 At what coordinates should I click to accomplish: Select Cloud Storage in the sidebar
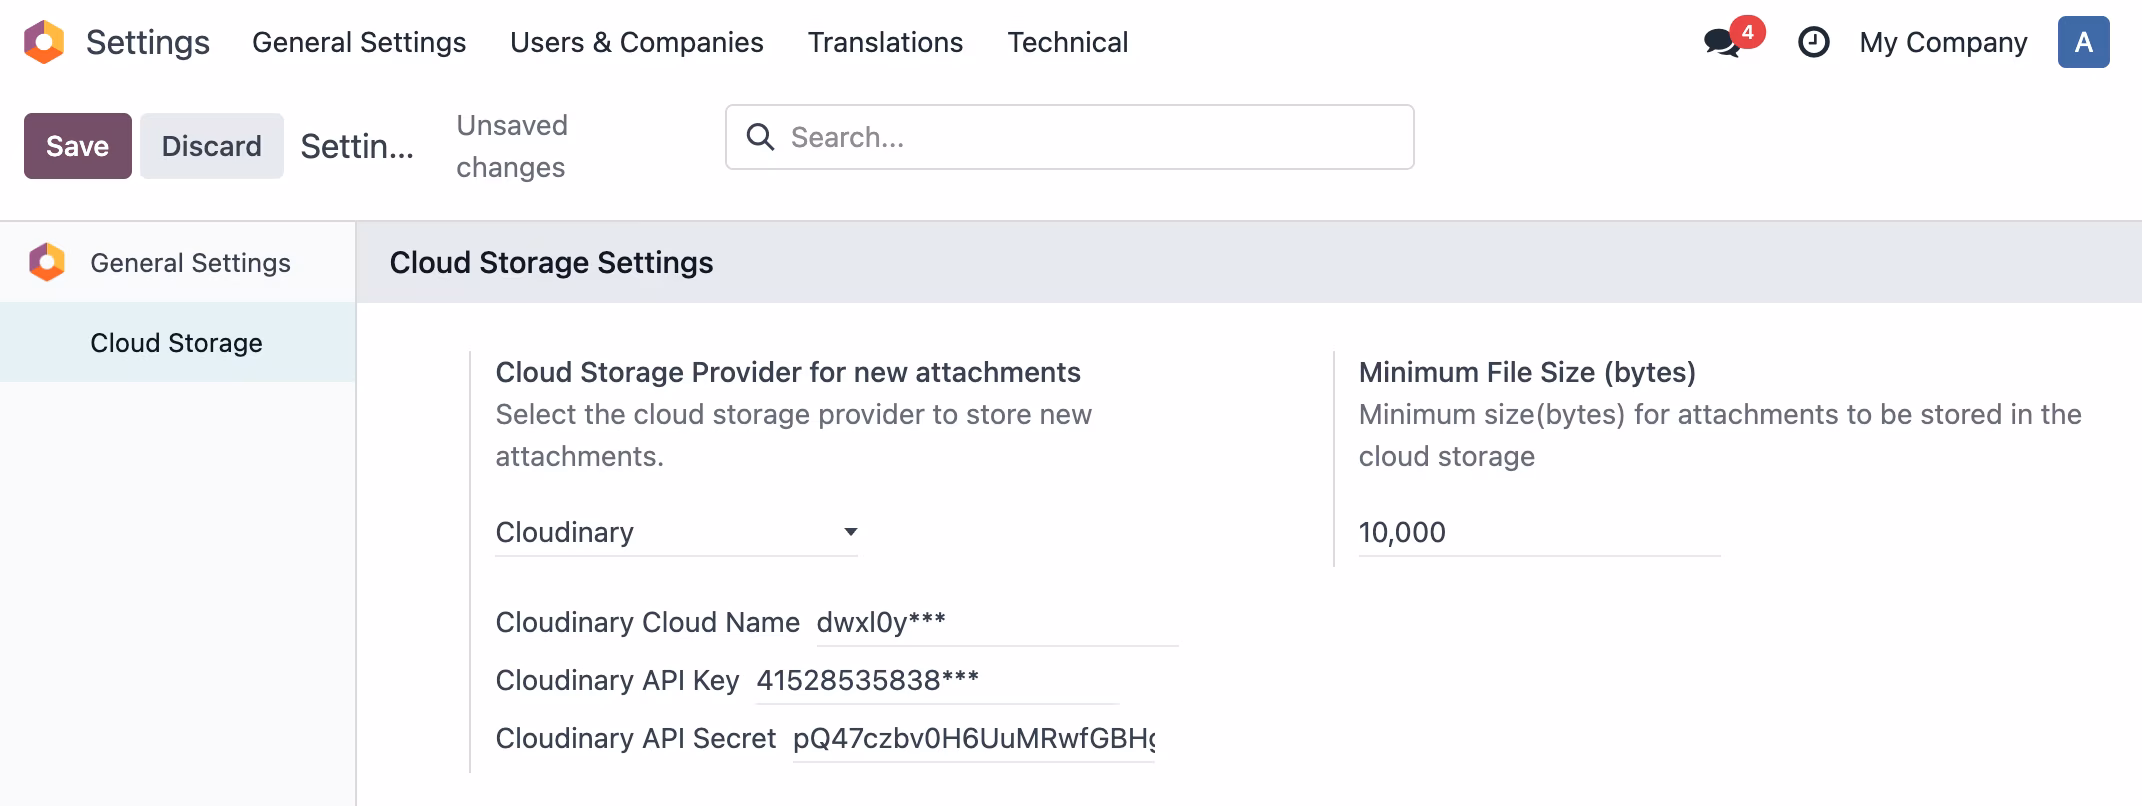tap(178, 342)
